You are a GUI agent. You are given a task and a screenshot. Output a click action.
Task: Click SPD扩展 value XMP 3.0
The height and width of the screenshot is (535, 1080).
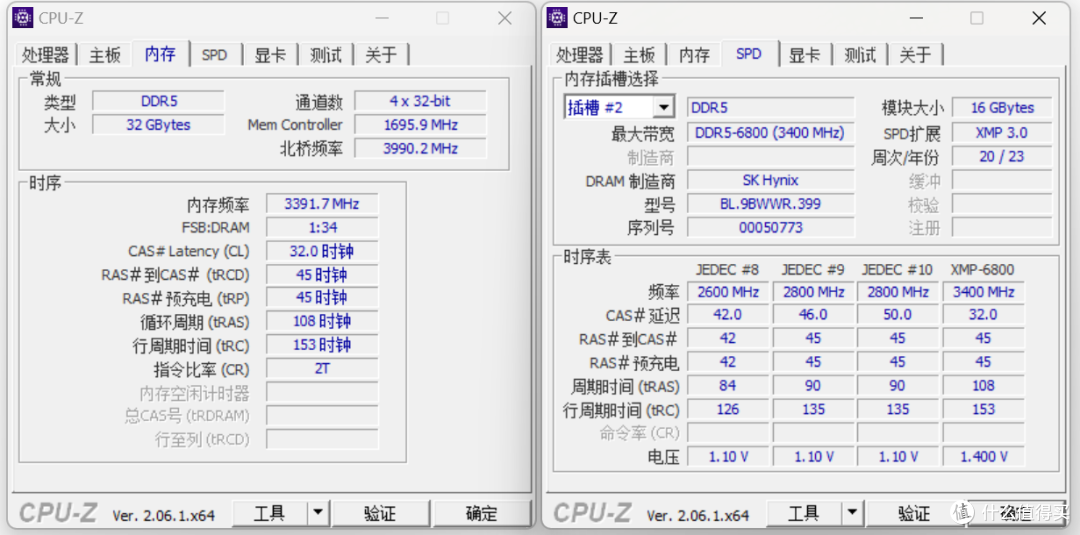coord(1002,133)
